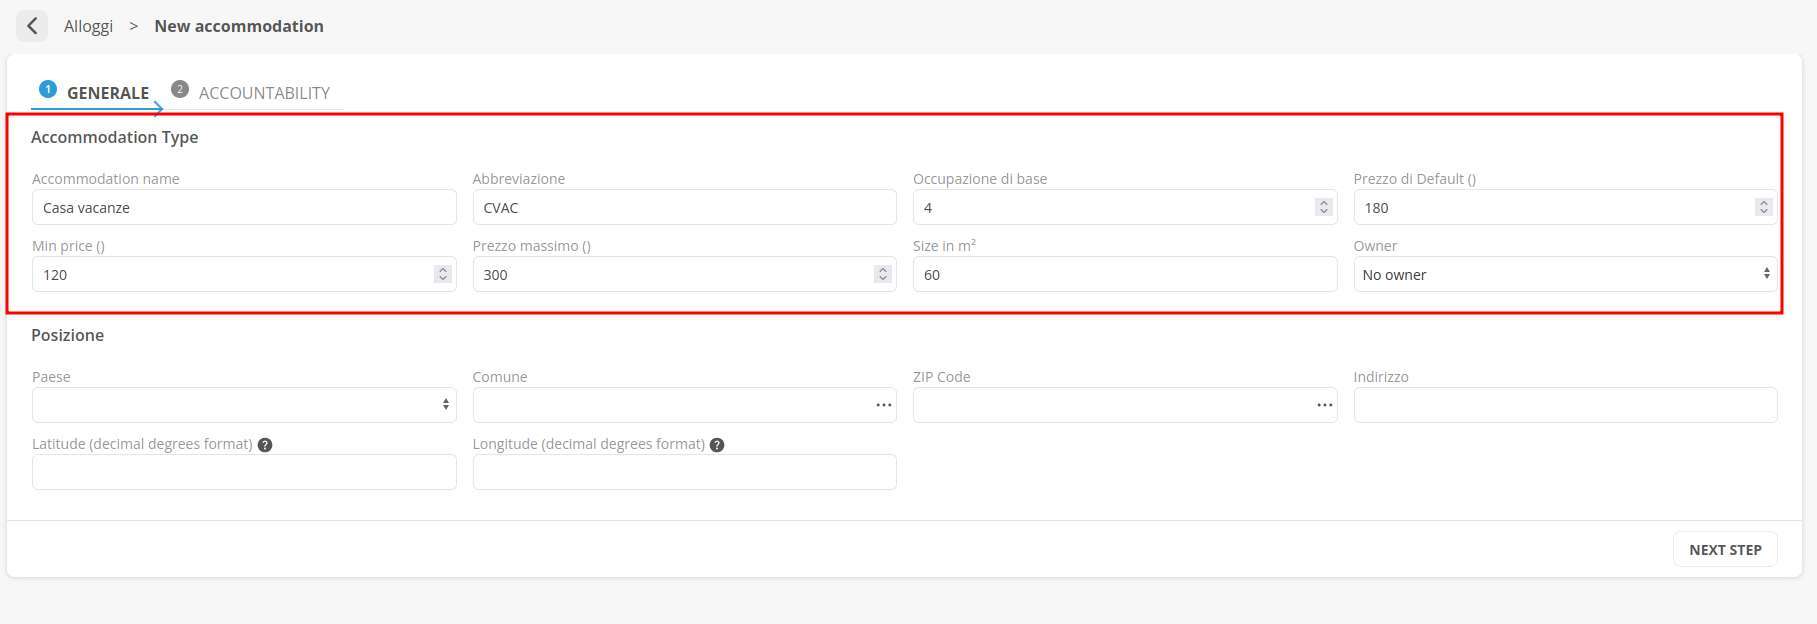Open the Paese country dropdown

point(244,405)
